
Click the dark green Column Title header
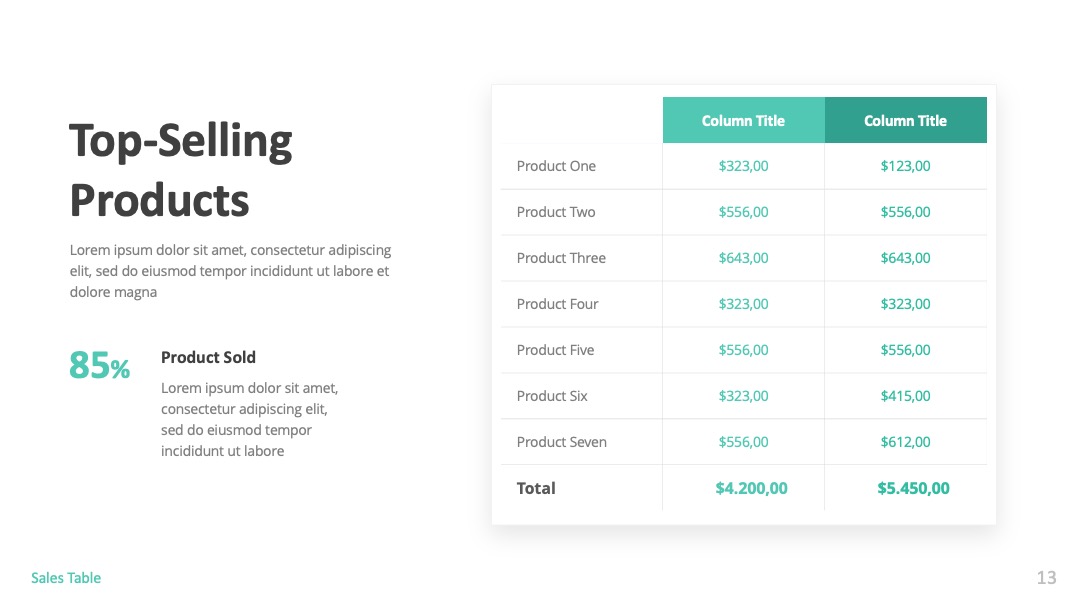pos(906,120)
